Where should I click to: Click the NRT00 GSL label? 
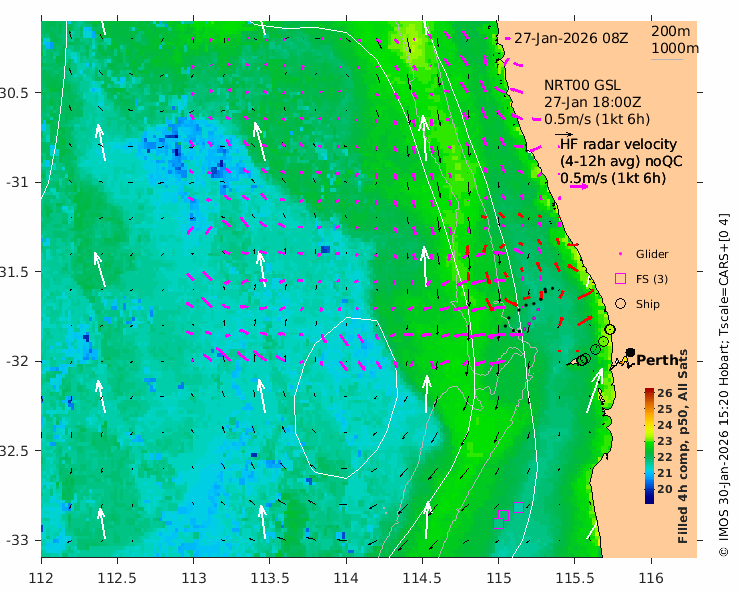[582, 85]
